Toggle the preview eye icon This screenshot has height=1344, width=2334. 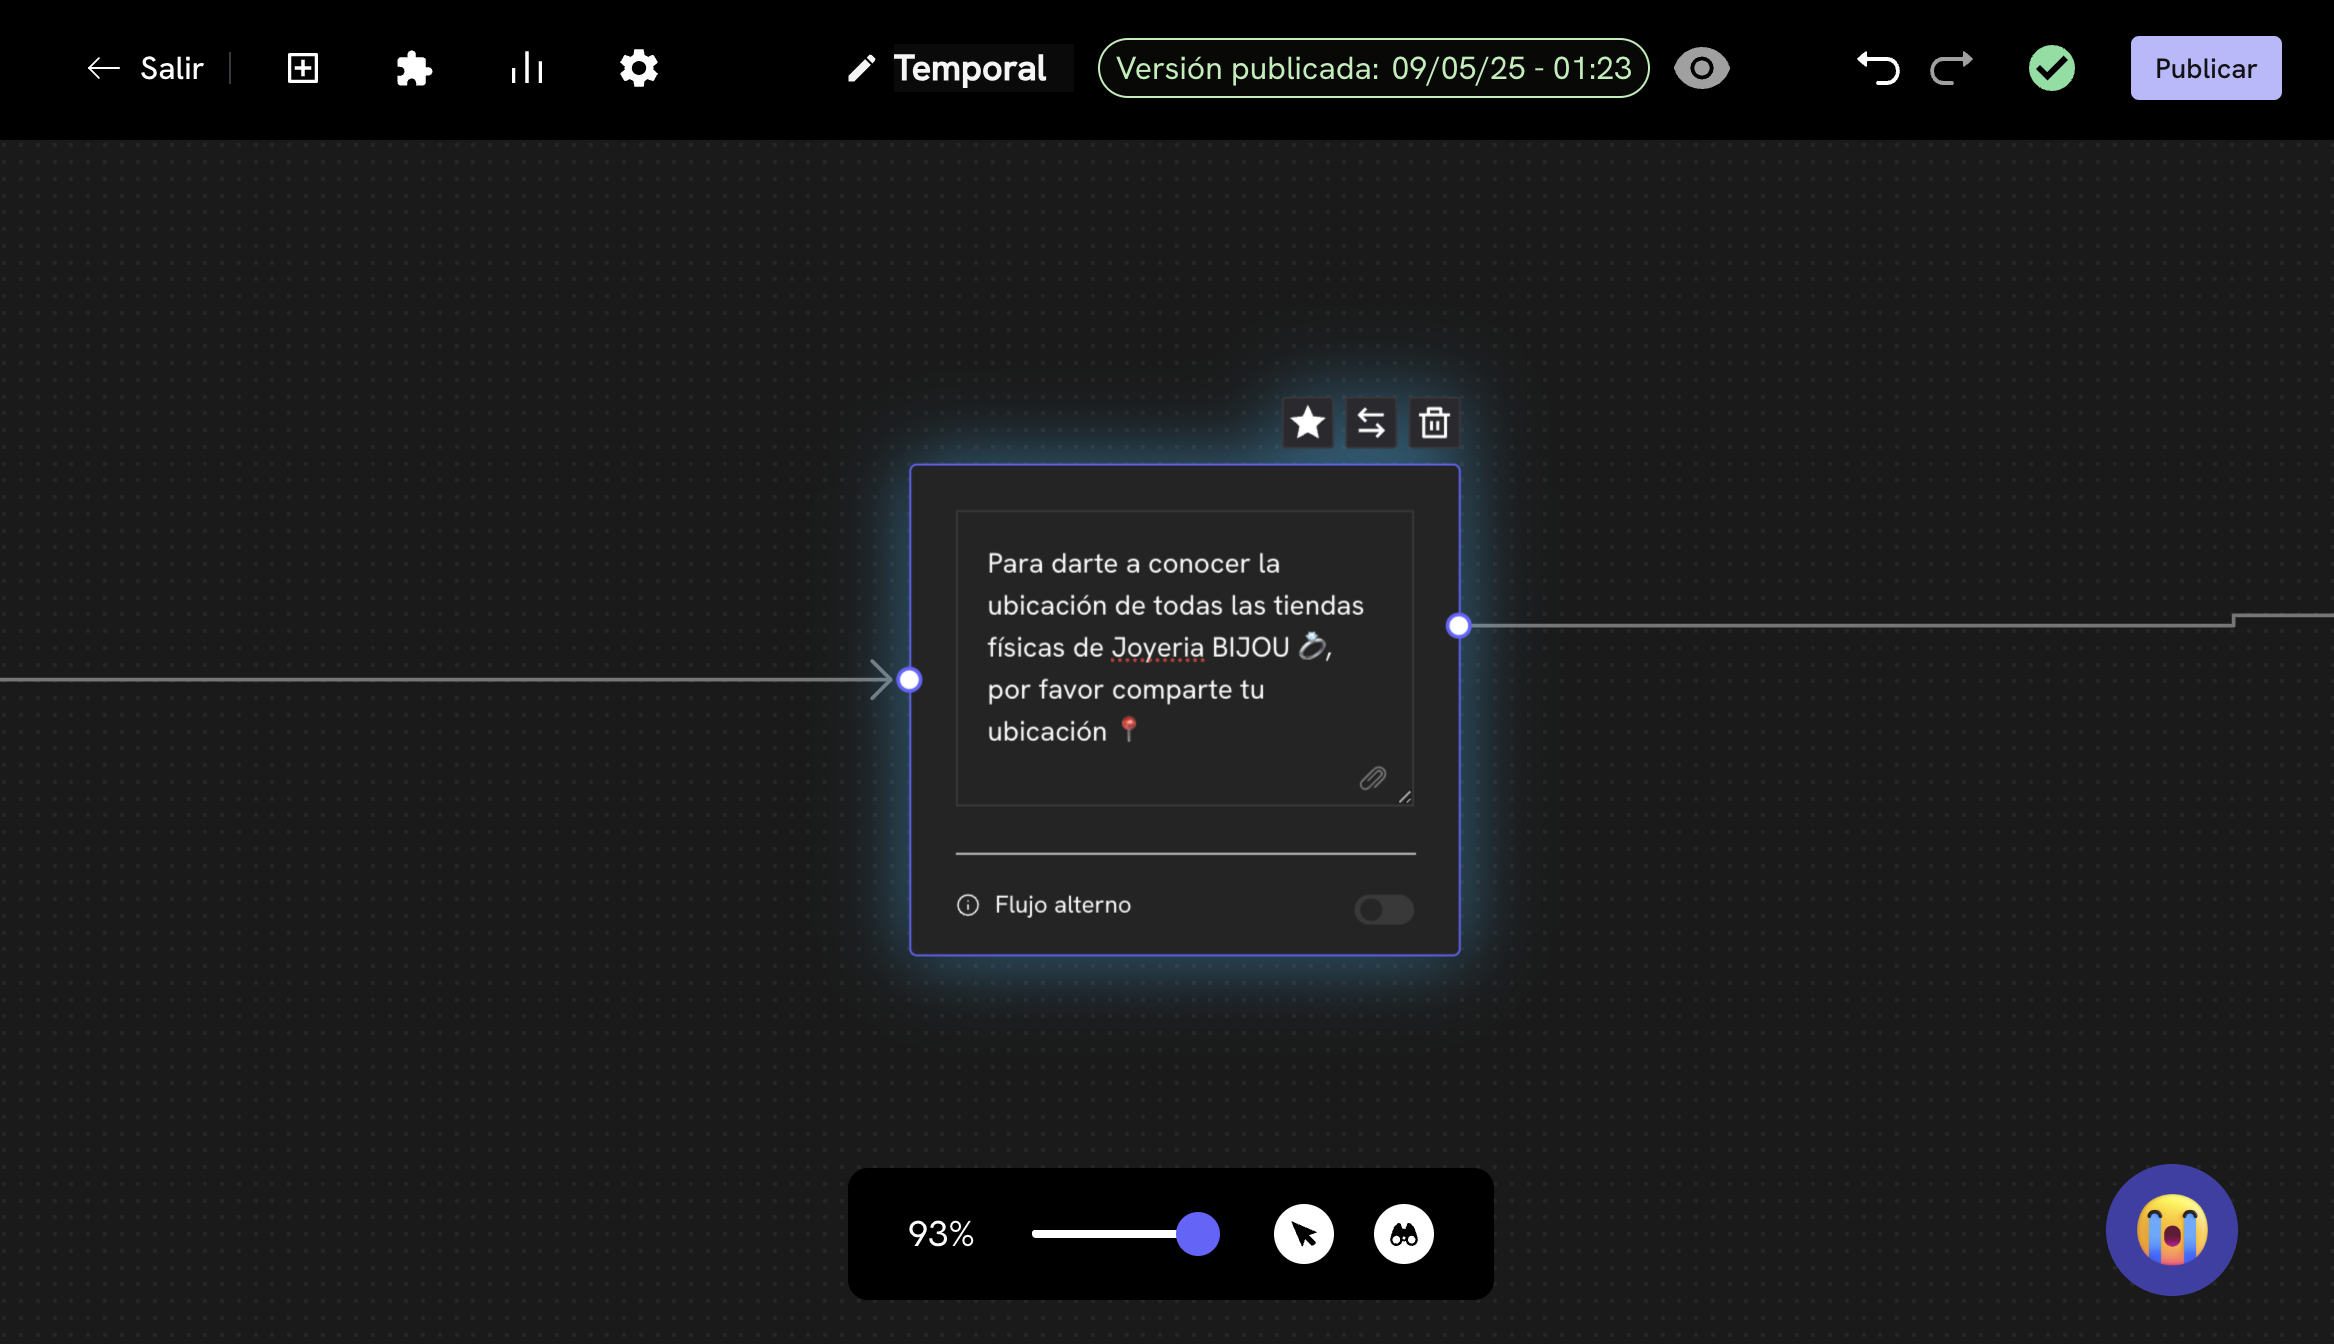[1701, 68]
